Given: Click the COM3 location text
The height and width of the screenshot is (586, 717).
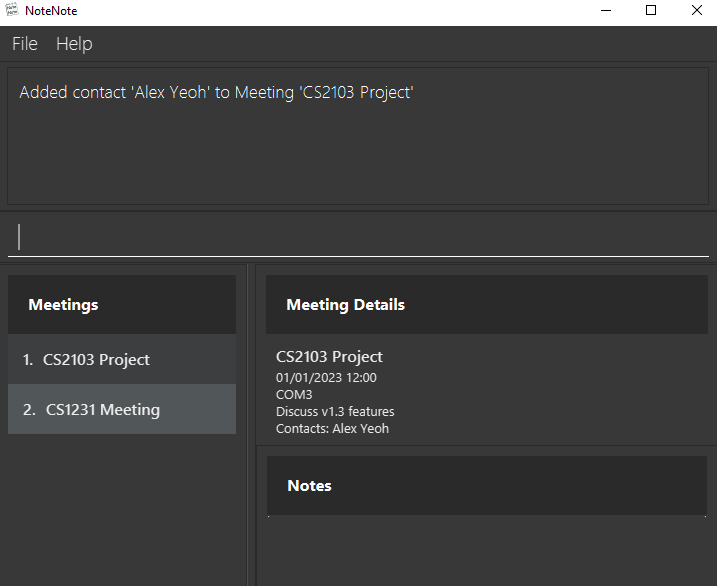Looking at the screenshot, I should pyautogui.click(x=294, y=394).
